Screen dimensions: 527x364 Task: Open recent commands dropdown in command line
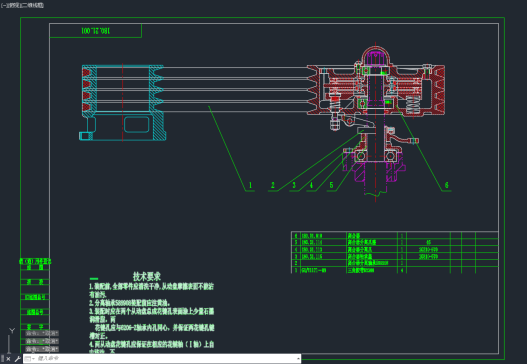(29, 359)
